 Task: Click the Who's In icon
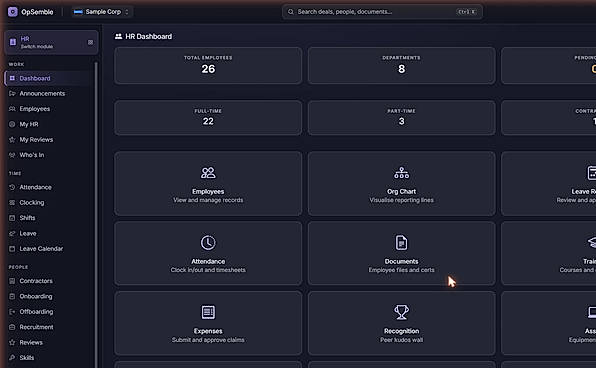pyautogui.click(x=12, y=155)
